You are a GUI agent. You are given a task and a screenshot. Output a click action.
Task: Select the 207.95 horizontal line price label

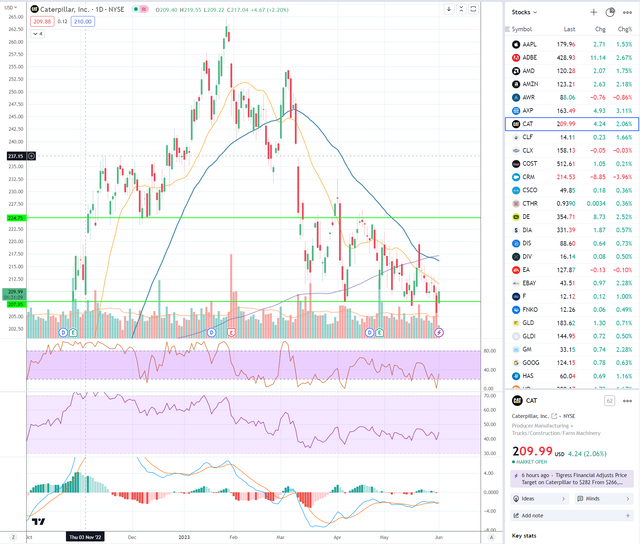point(16,304)
